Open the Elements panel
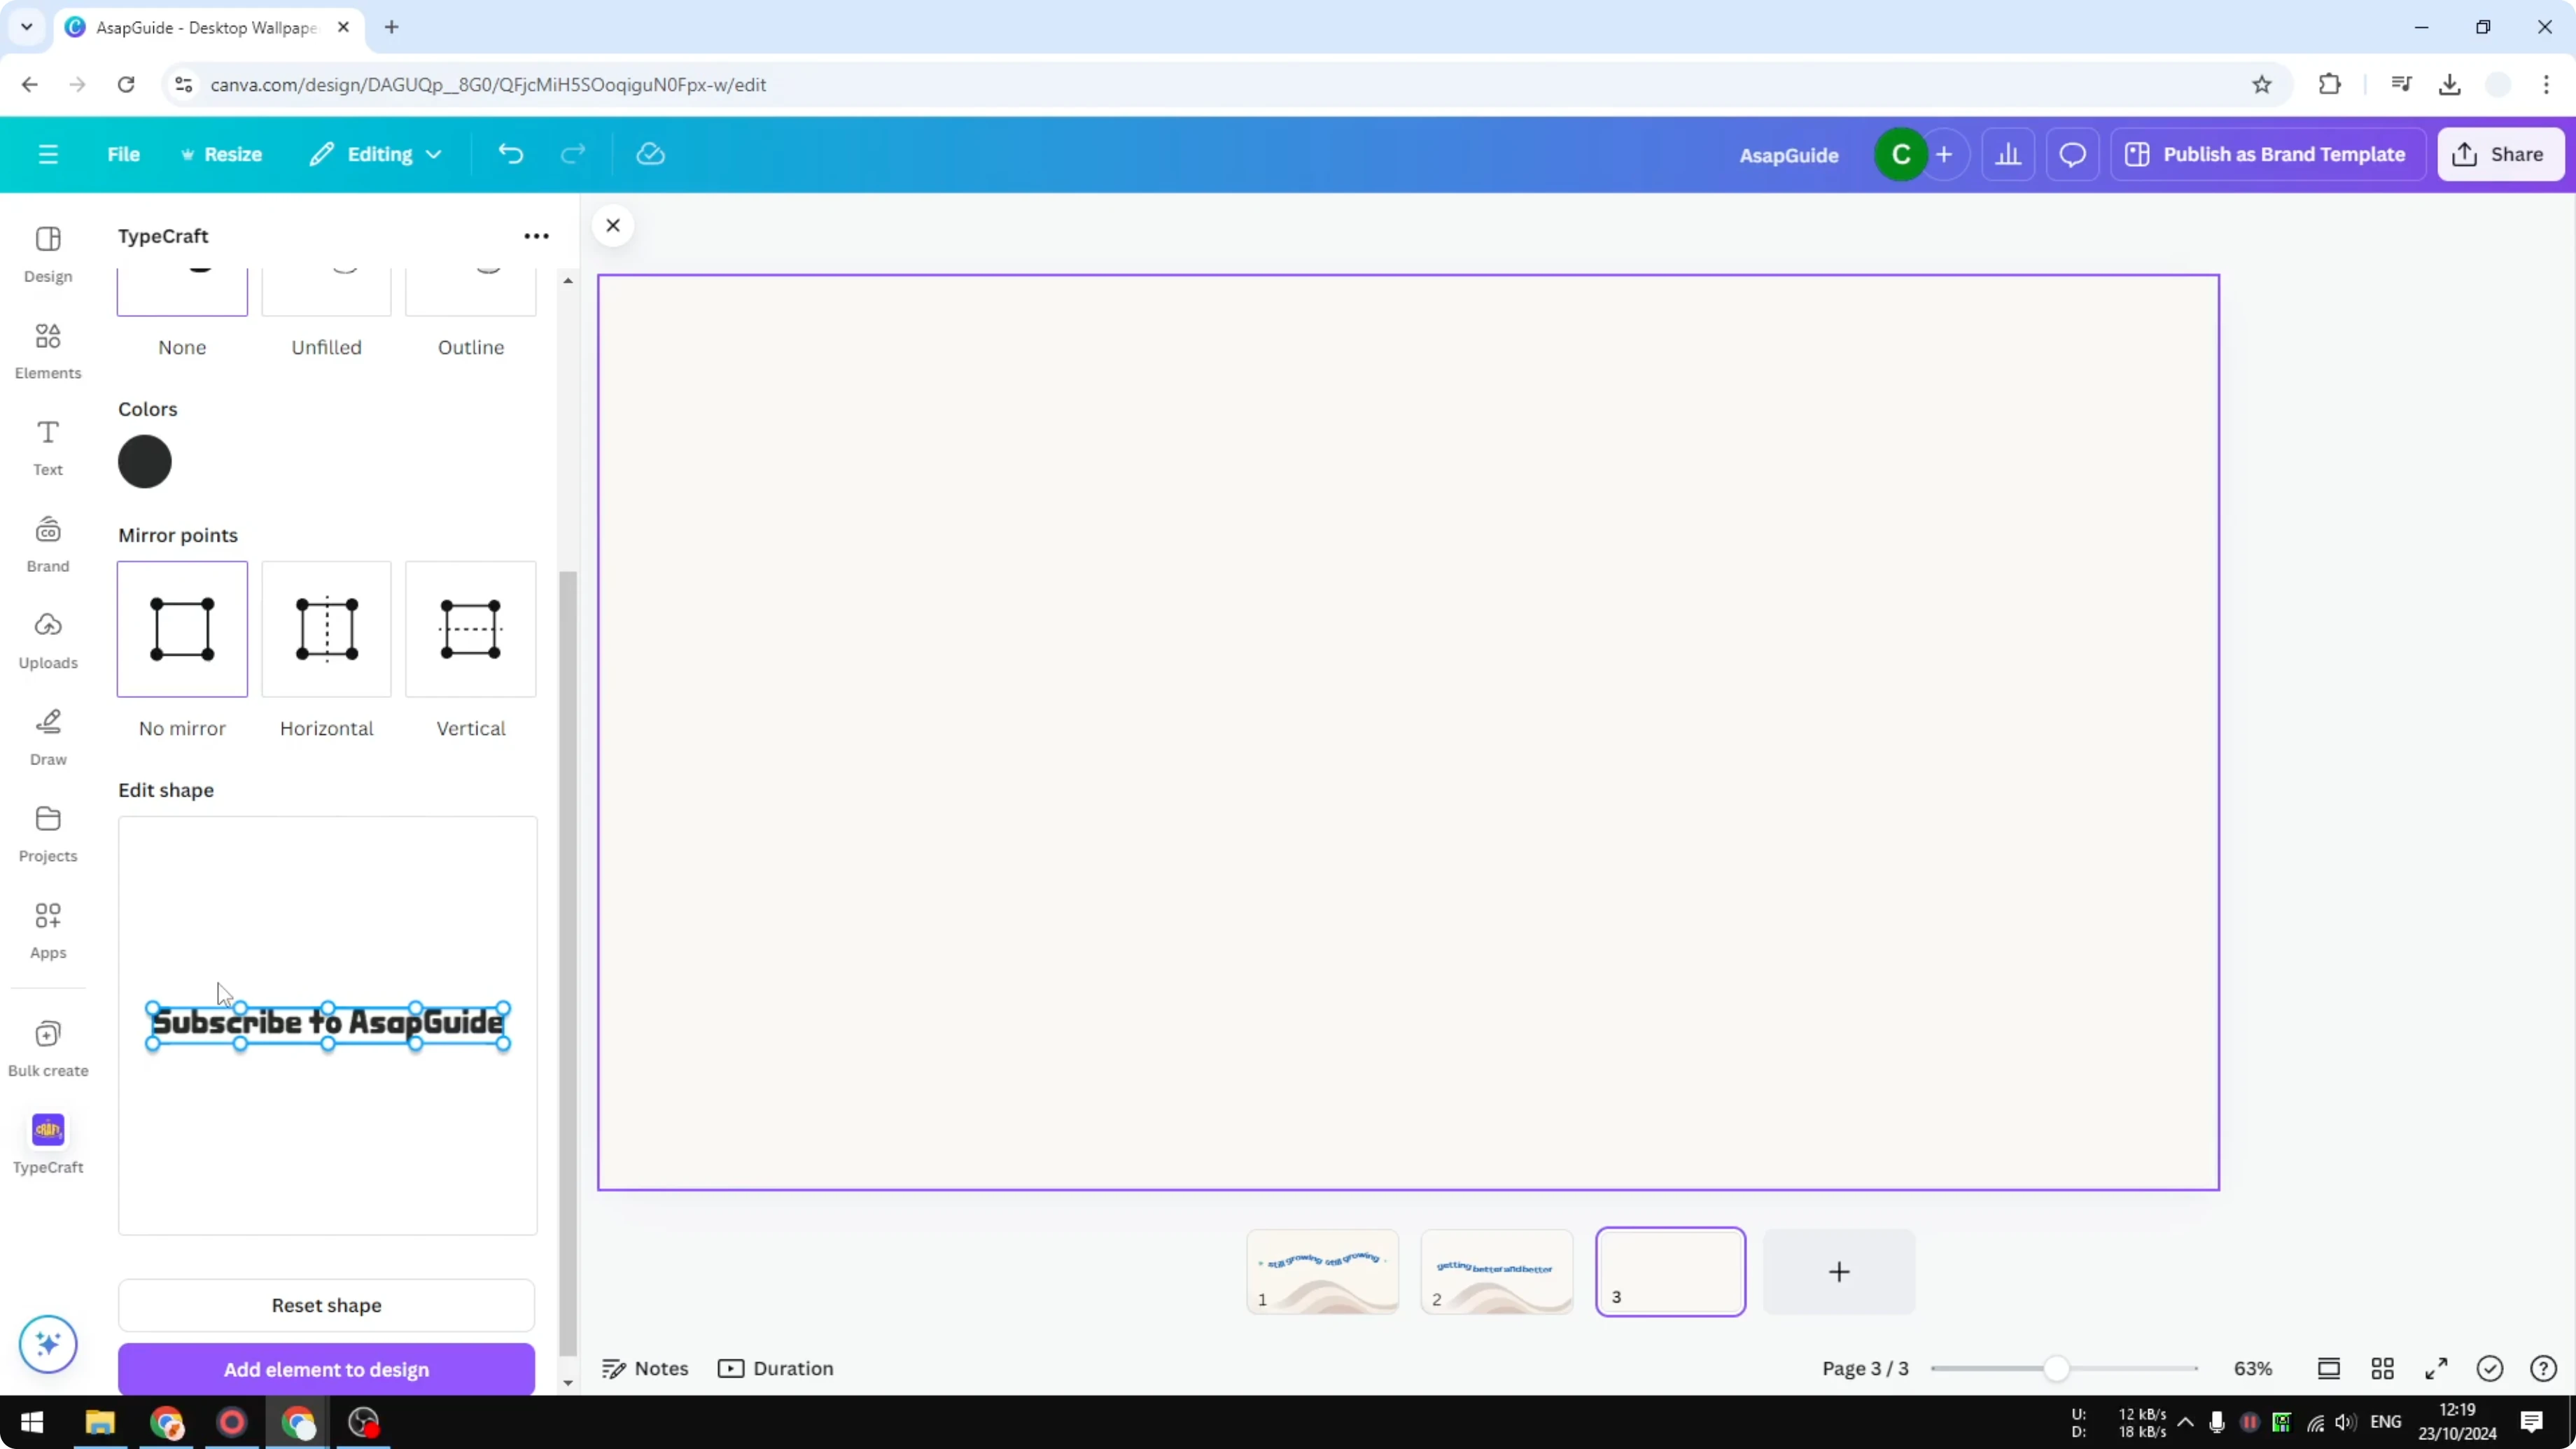This screenshot has width=2576, height=1449. click(47, 350)
